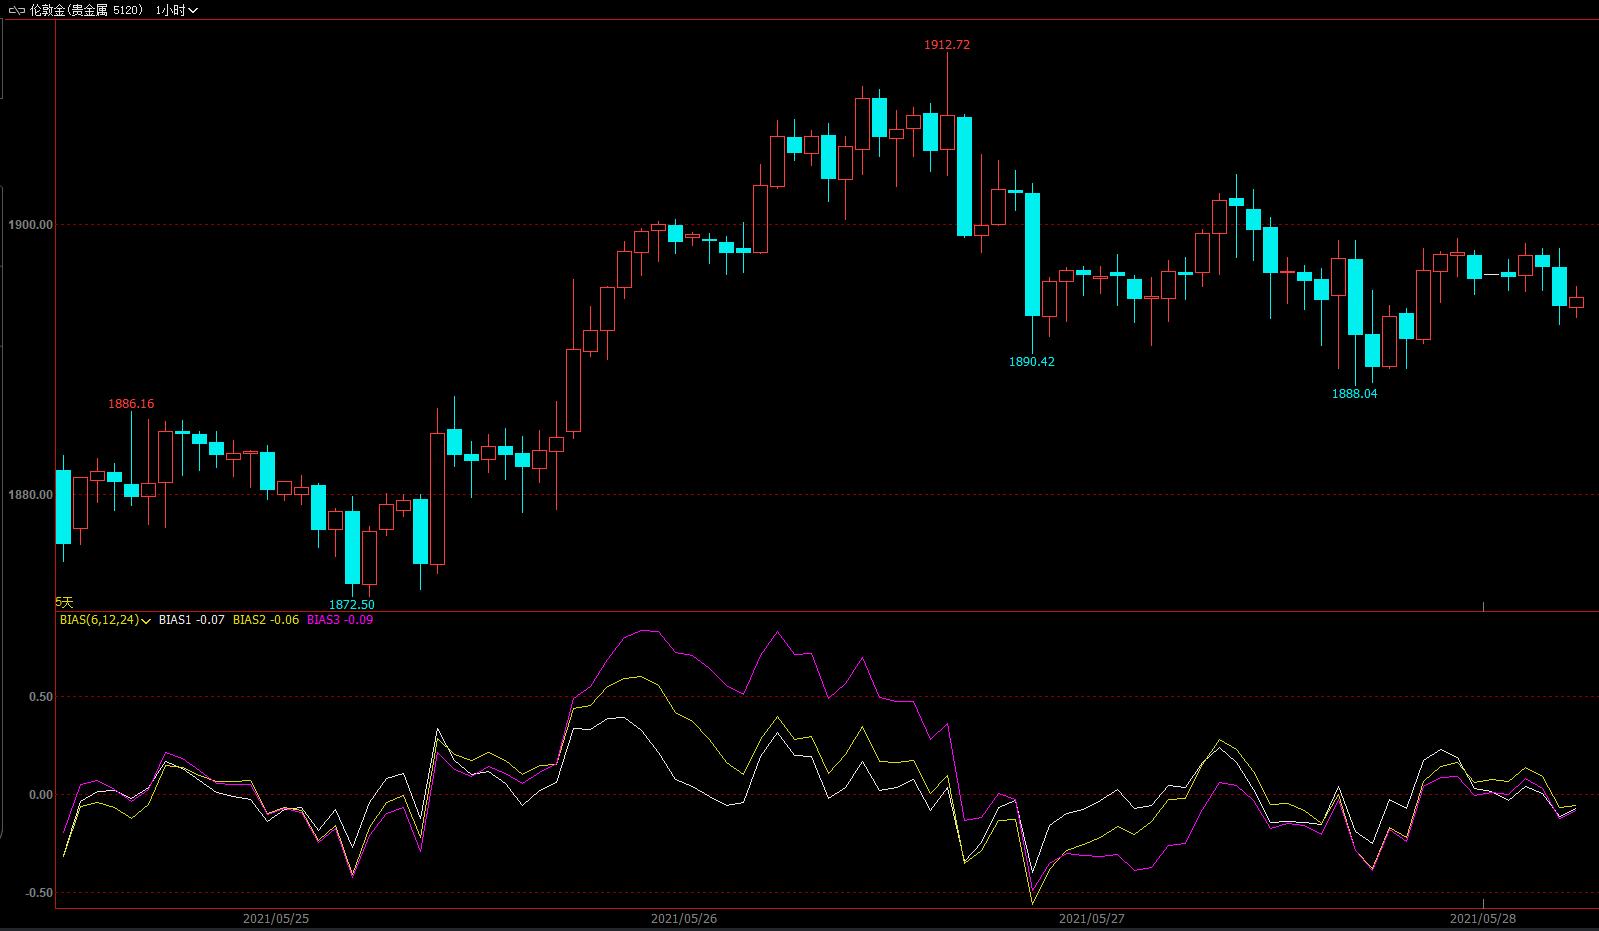Image resolution: width=1599 pixels, height=931 pixels.
Task: Open the BIAS(6,12,24) indicator dropdown
Action: (104, 620)
